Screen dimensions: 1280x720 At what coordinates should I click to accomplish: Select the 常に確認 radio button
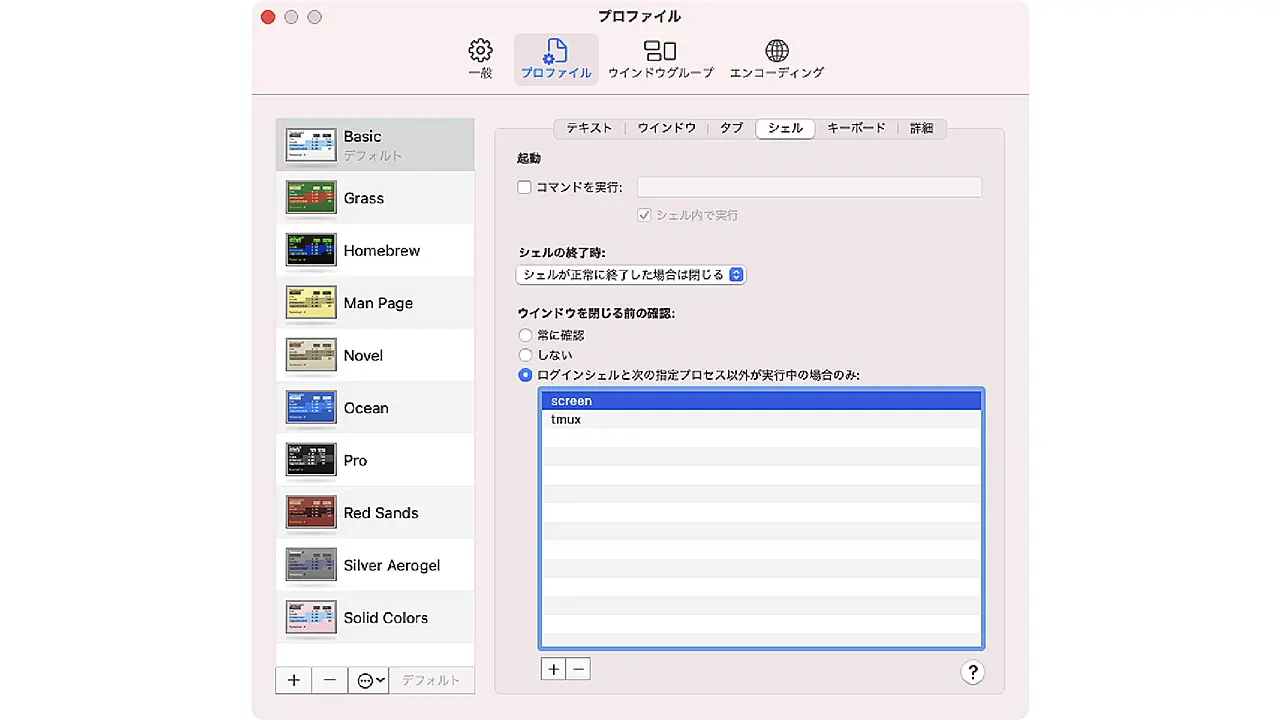525,335
